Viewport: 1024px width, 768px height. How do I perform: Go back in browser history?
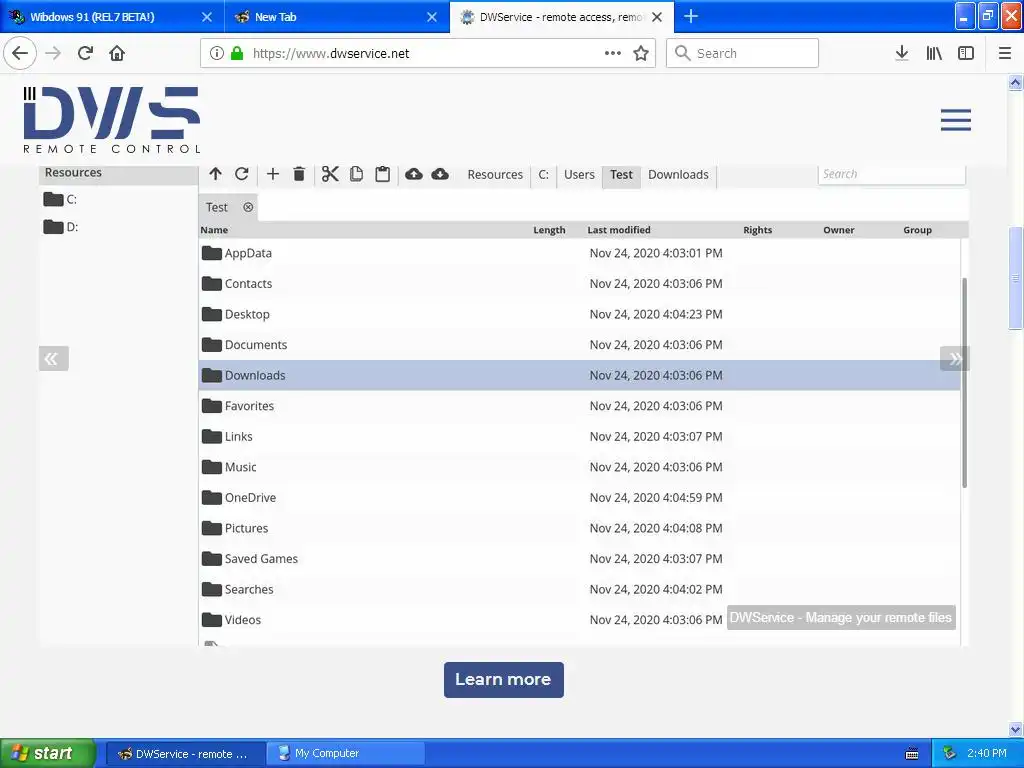[20, 53]
